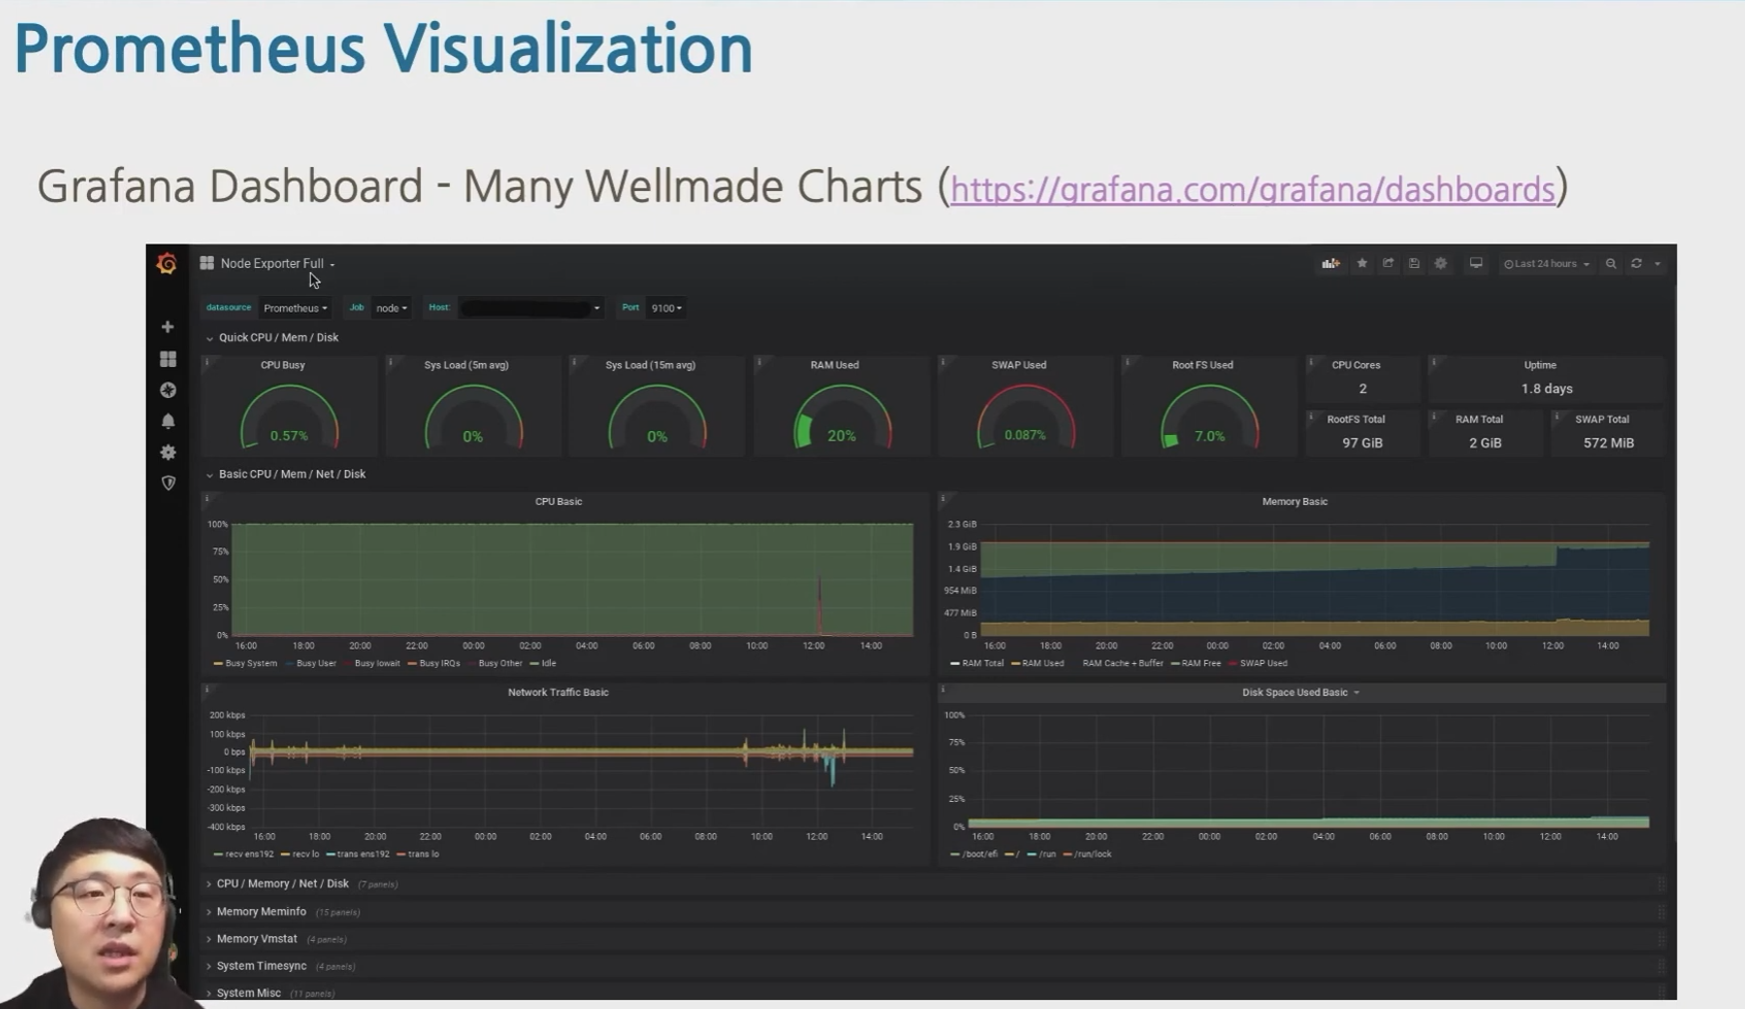Open the Server Admin shield icon
The width and height of the screenshot is (1745, 1009).
[x=168, y=483]
